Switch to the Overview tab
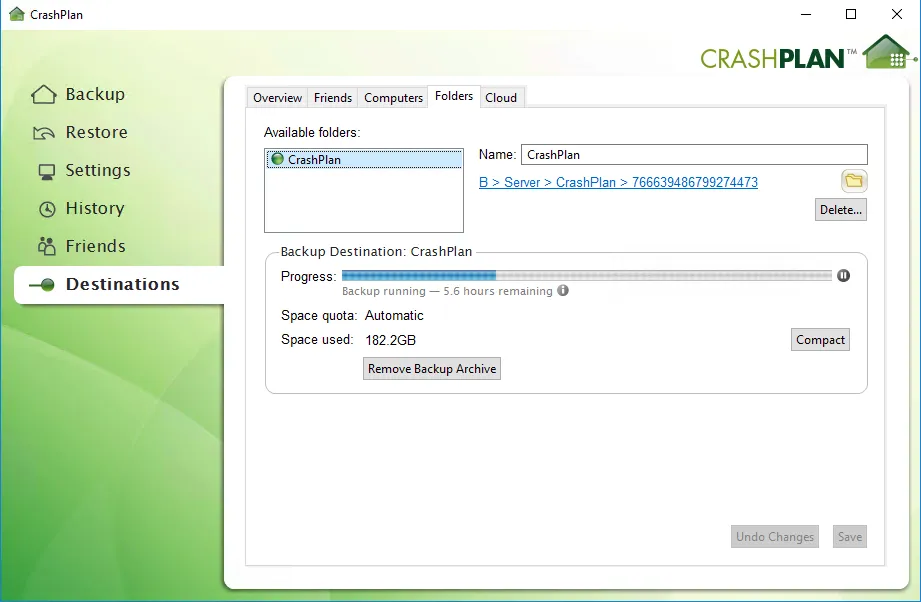 (x=276, y=97)
